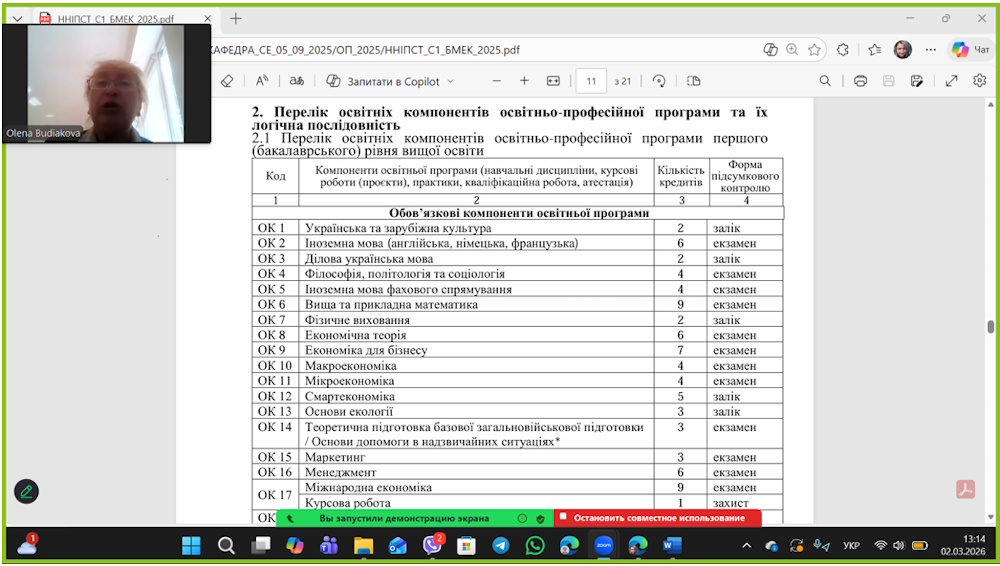1000x566 pixels.
Task: Click the vertical scrollbar thumb
Action: [x=990, y=327]
